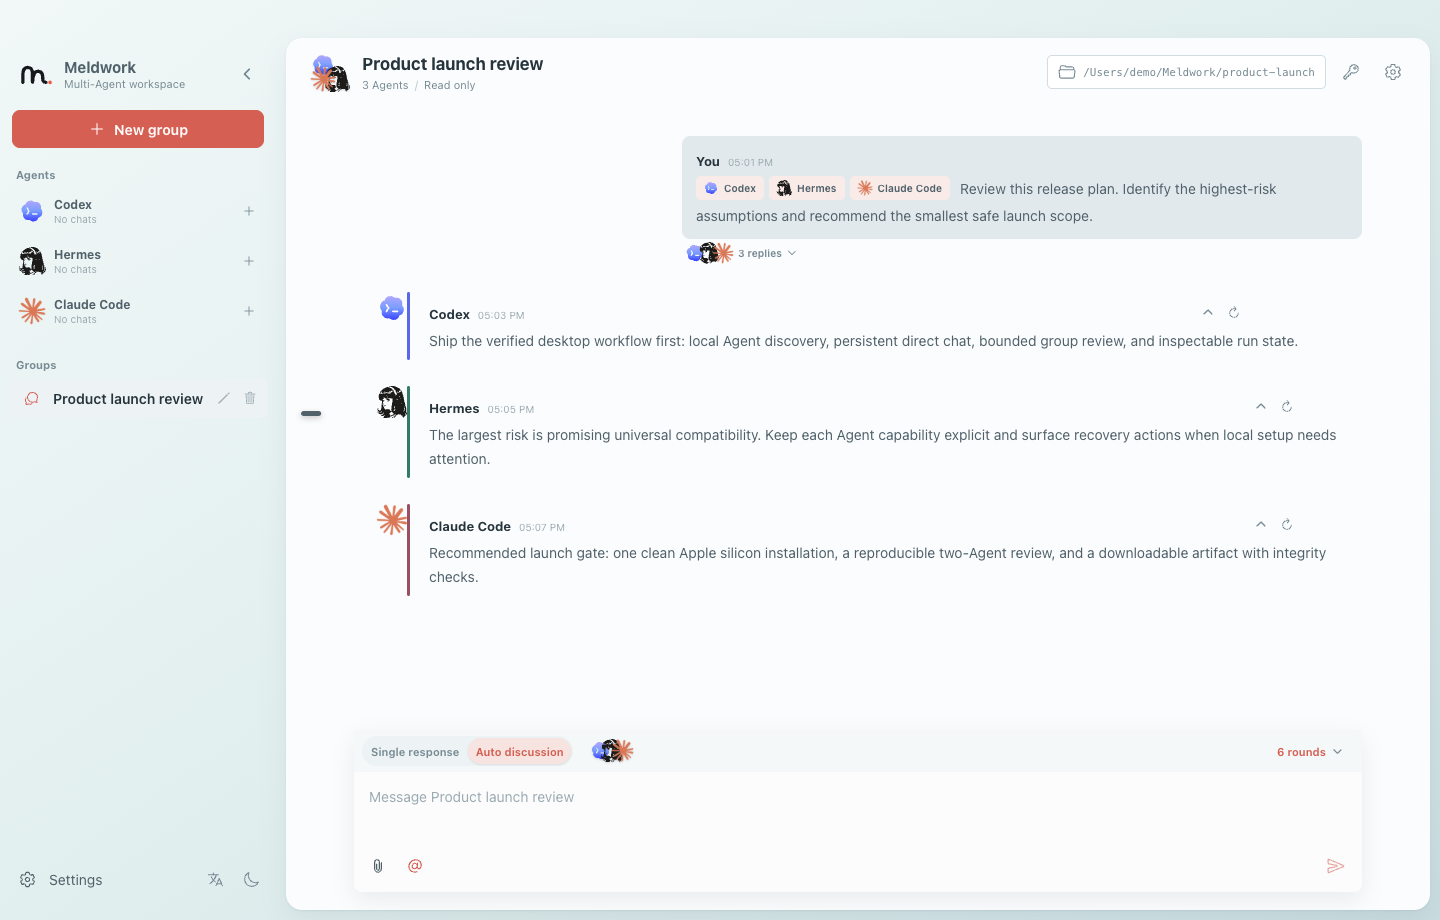This screenshot has width=1440, height=920.
Task: Click the Claude Code starburst avatar beside its reply
Action: [392, 520]
